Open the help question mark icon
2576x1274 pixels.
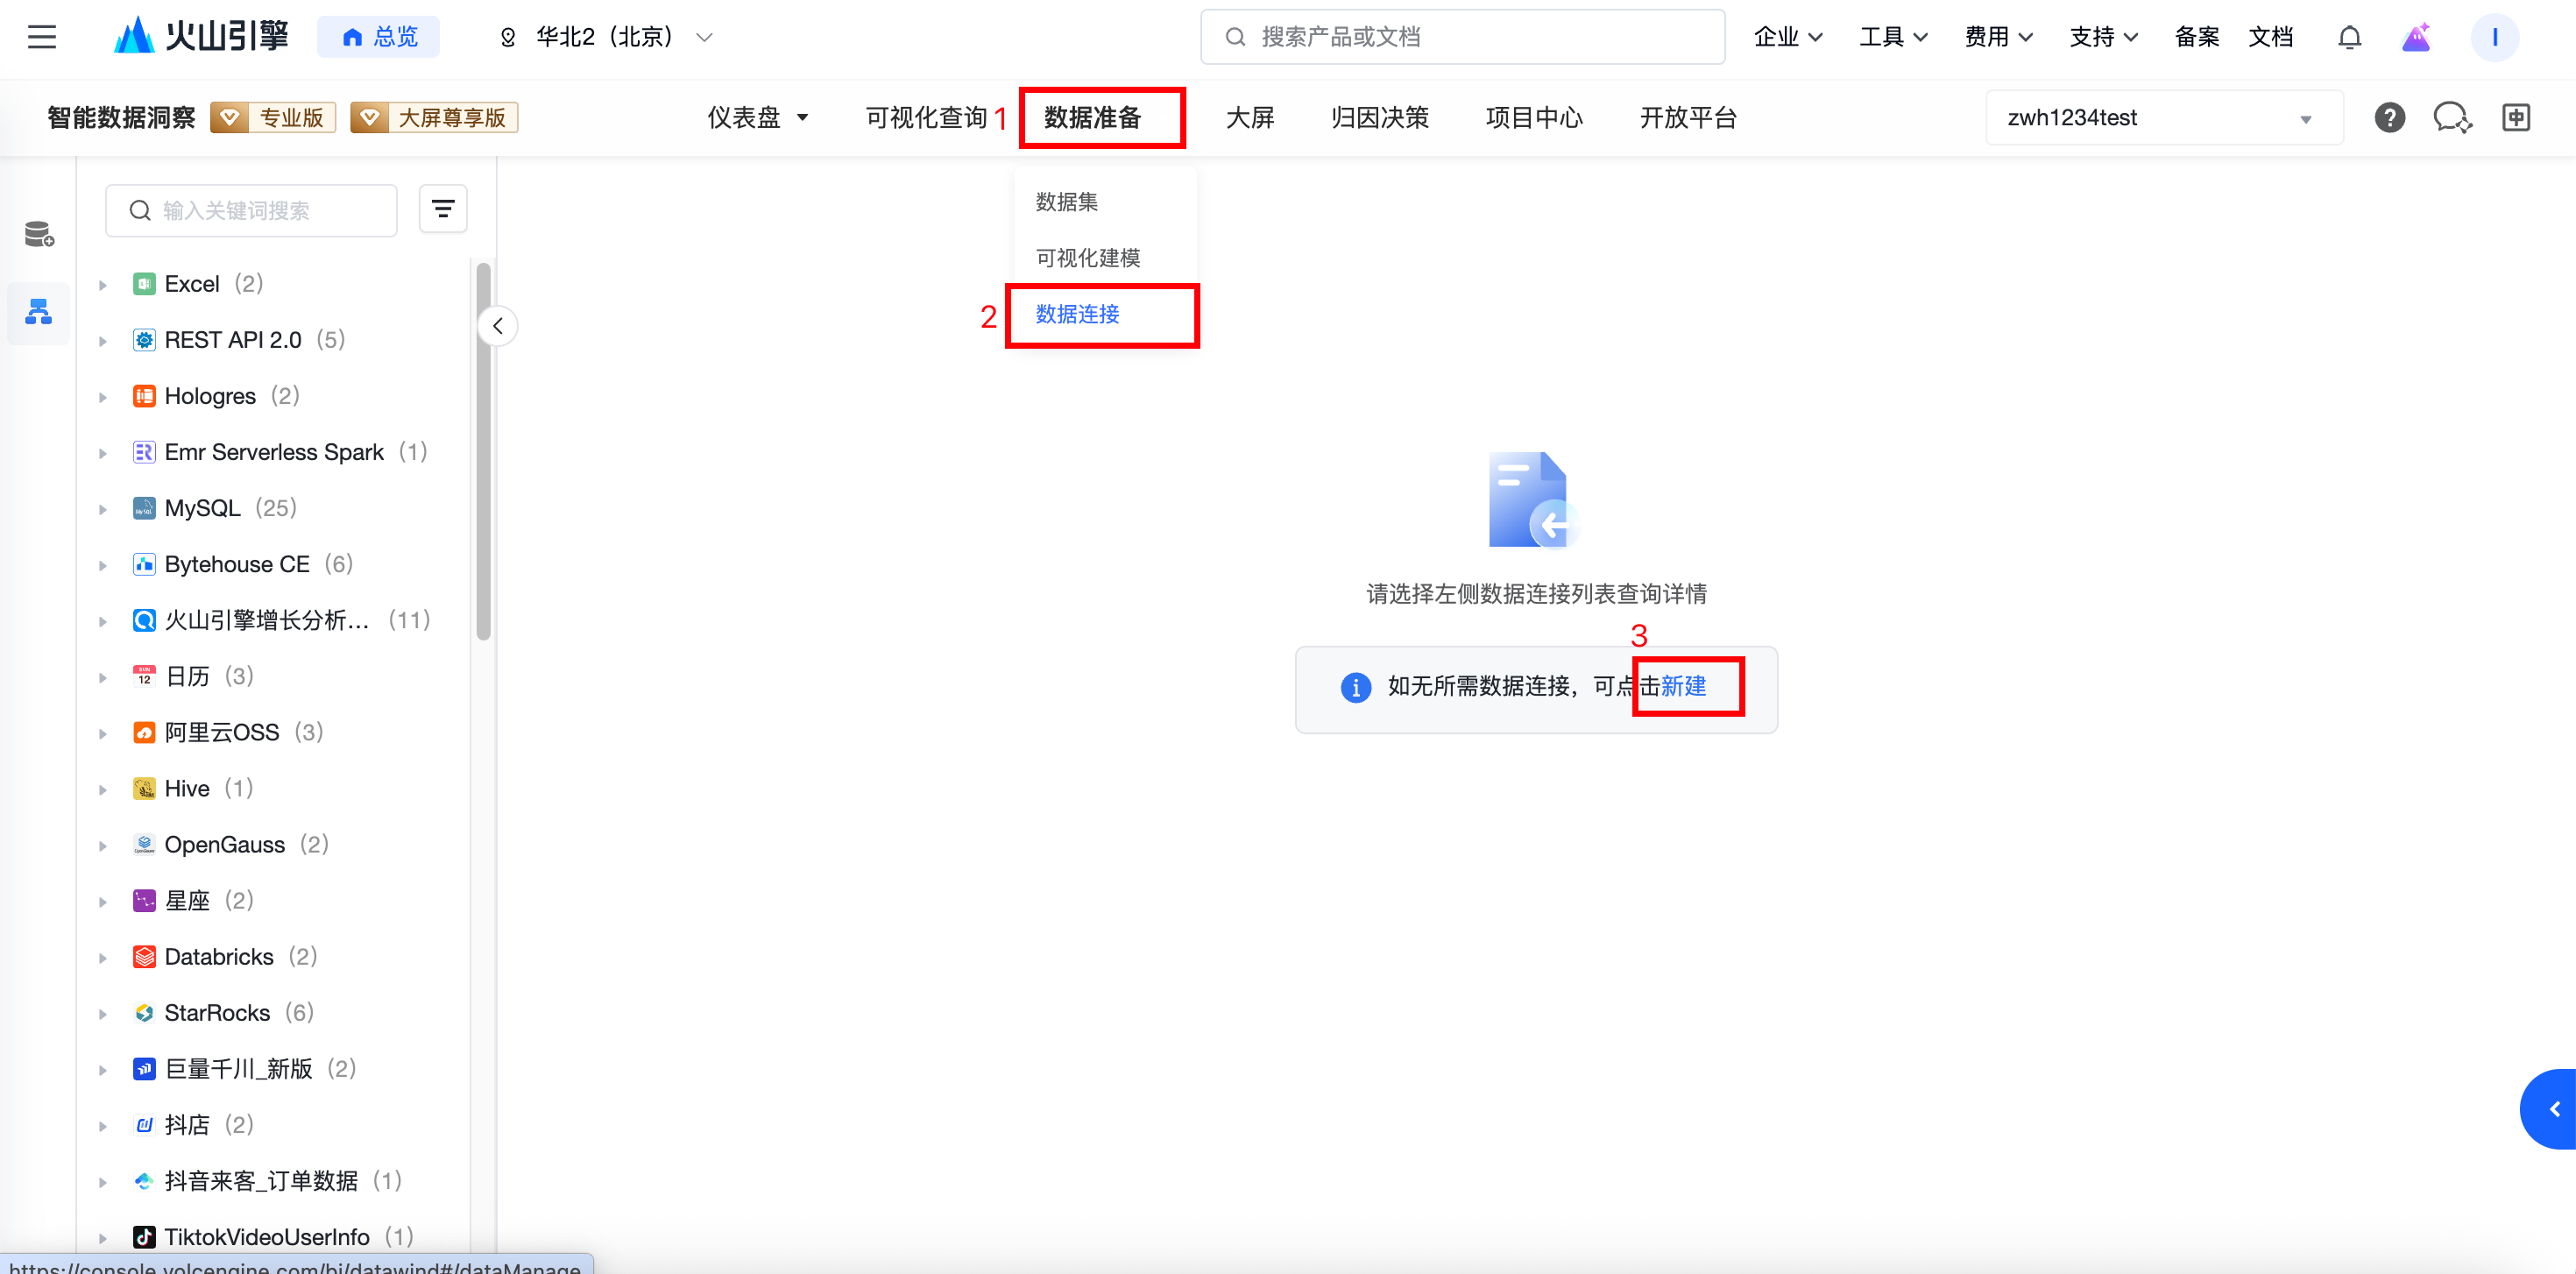(2389, 117)
